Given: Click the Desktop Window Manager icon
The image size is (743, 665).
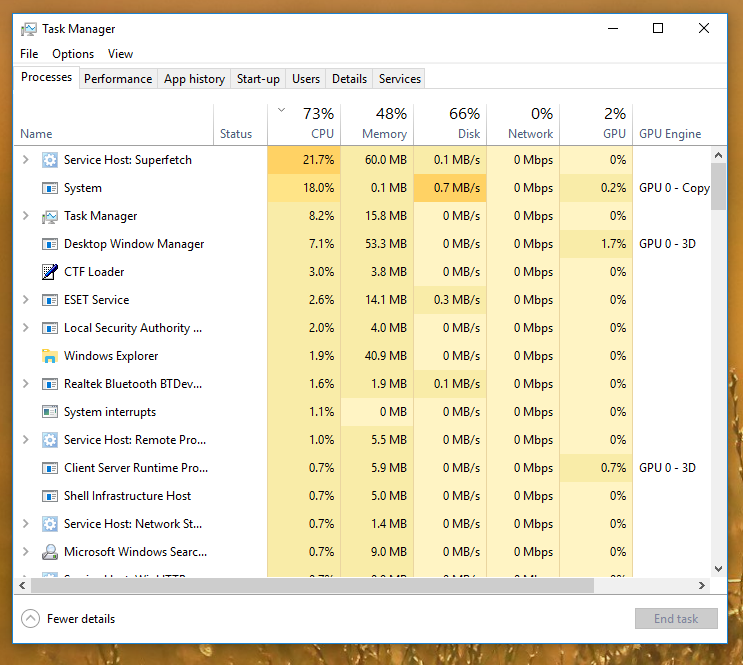Looking at the screenshot, I should point(50,244).
